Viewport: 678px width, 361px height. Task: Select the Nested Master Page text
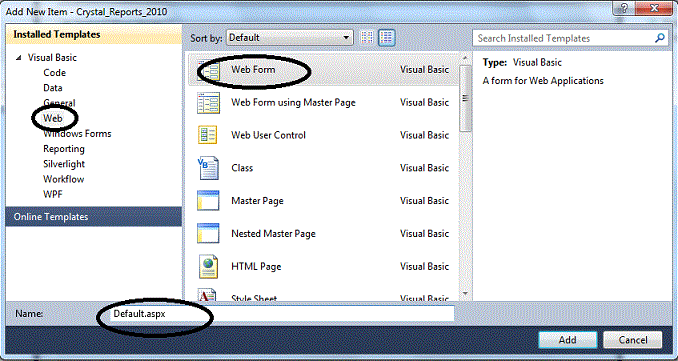273,233
